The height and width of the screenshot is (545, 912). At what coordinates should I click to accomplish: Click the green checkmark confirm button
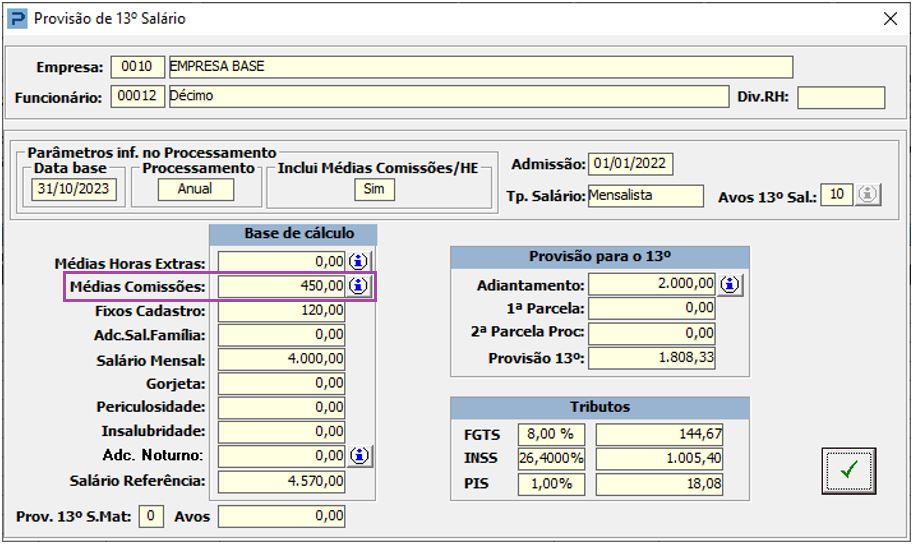[848, 471]
